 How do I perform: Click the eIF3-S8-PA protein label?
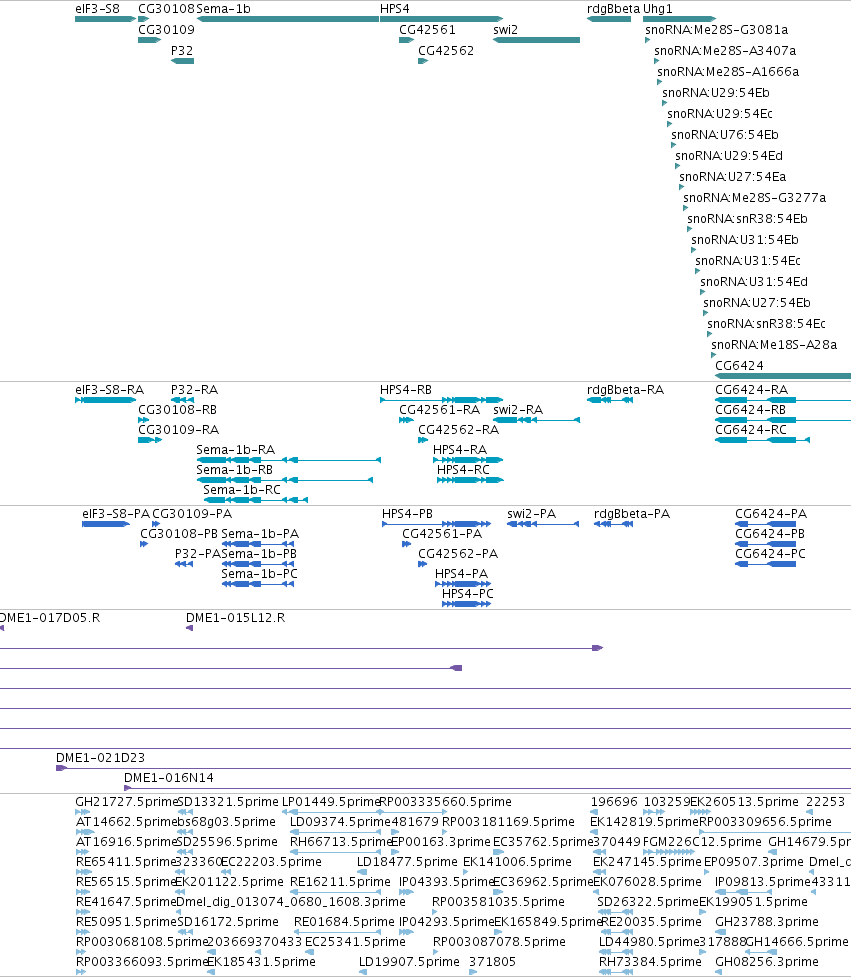(x=116, y=514)
